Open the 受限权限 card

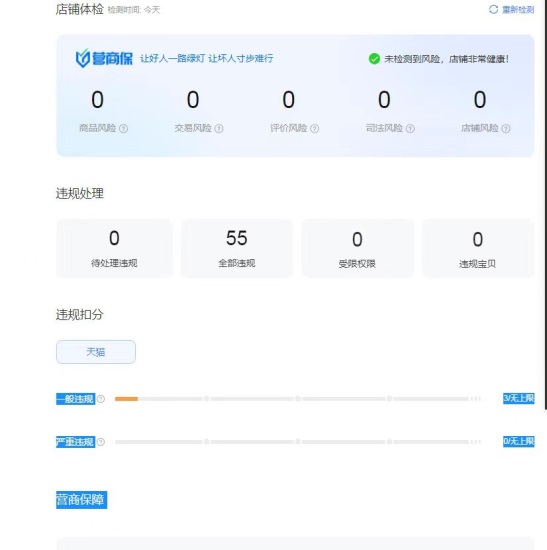point(357,248)
